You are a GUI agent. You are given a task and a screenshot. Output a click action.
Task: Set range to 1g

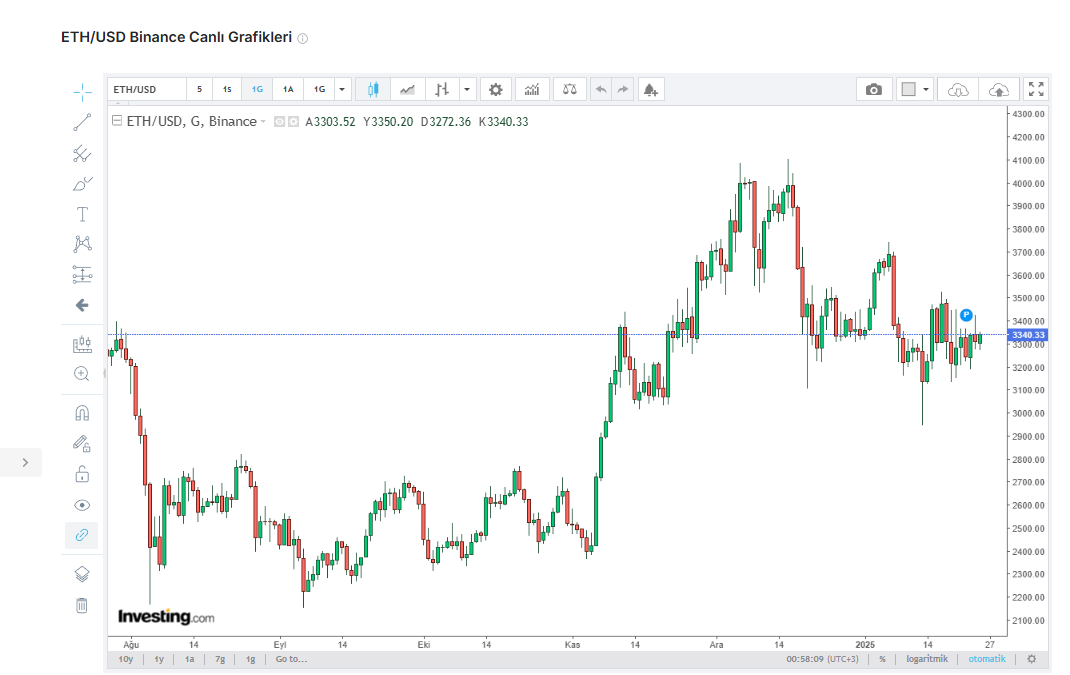click(x=250, y=659)
